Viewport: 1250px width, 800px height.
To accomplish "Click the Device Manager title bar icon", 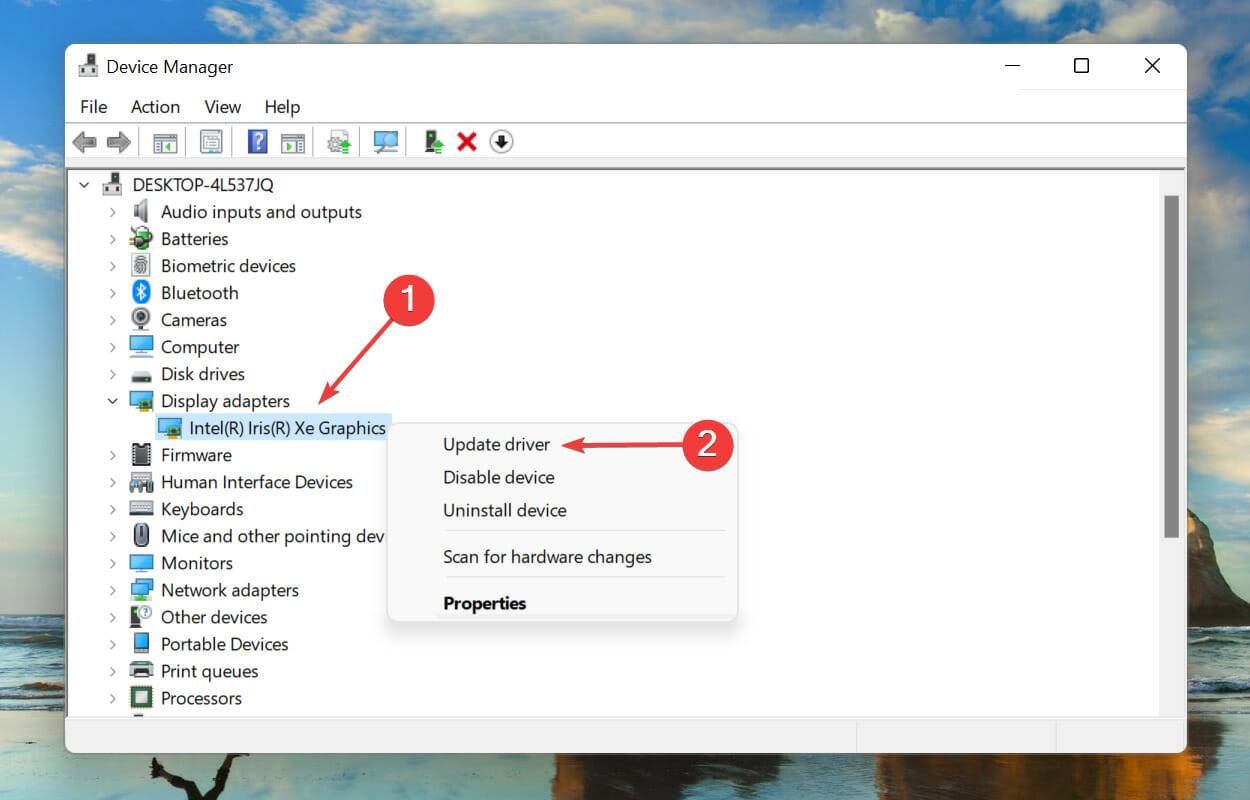I will pyautogui.click(x=89, y=67).
